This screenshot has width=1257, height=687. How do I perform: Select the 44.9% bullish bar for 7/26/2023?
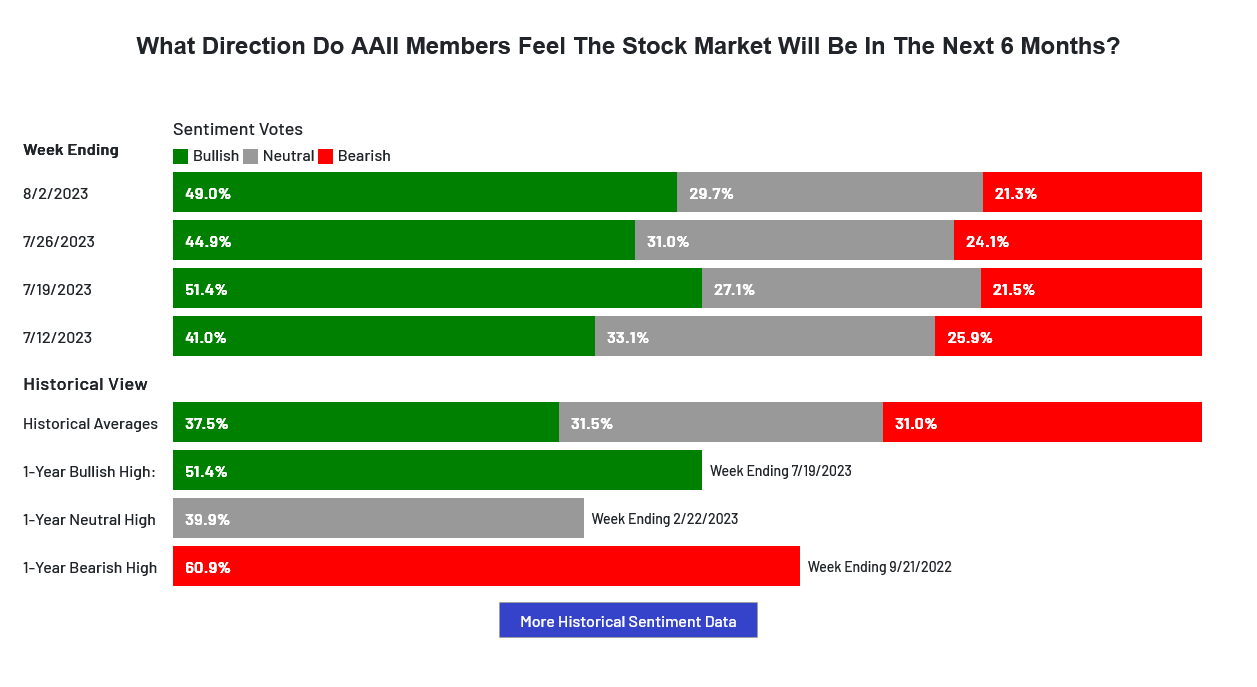pyautogui.click(x=403, y=241)
